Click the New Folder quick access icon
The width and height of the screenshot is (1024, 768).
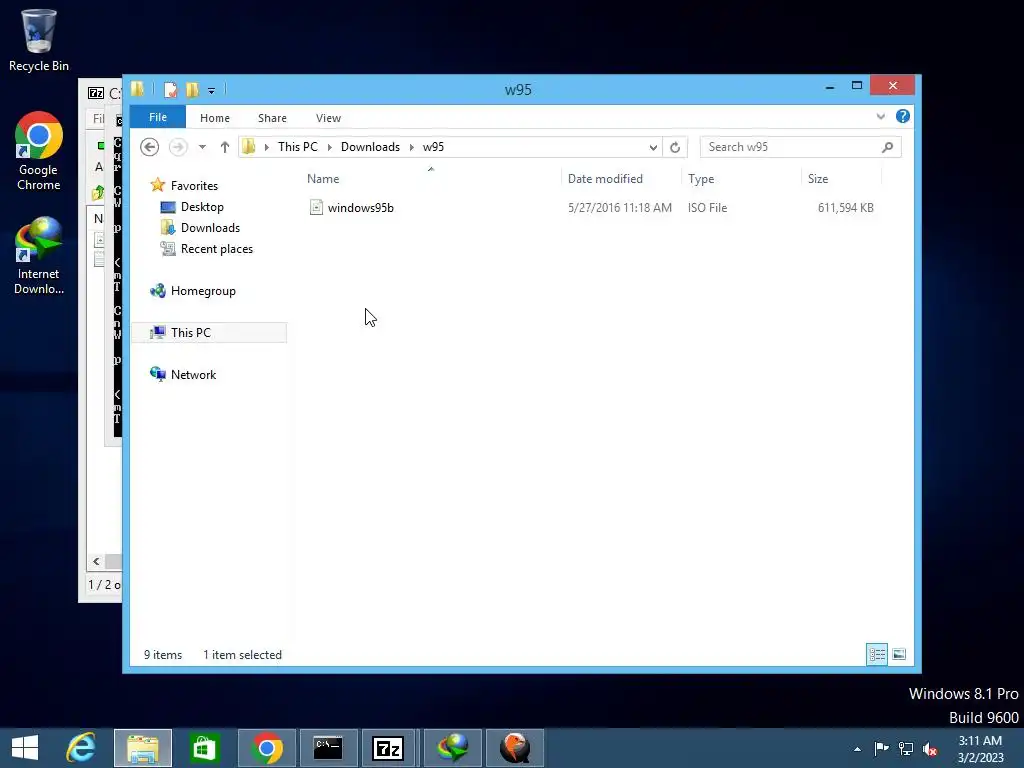(192, 90)
